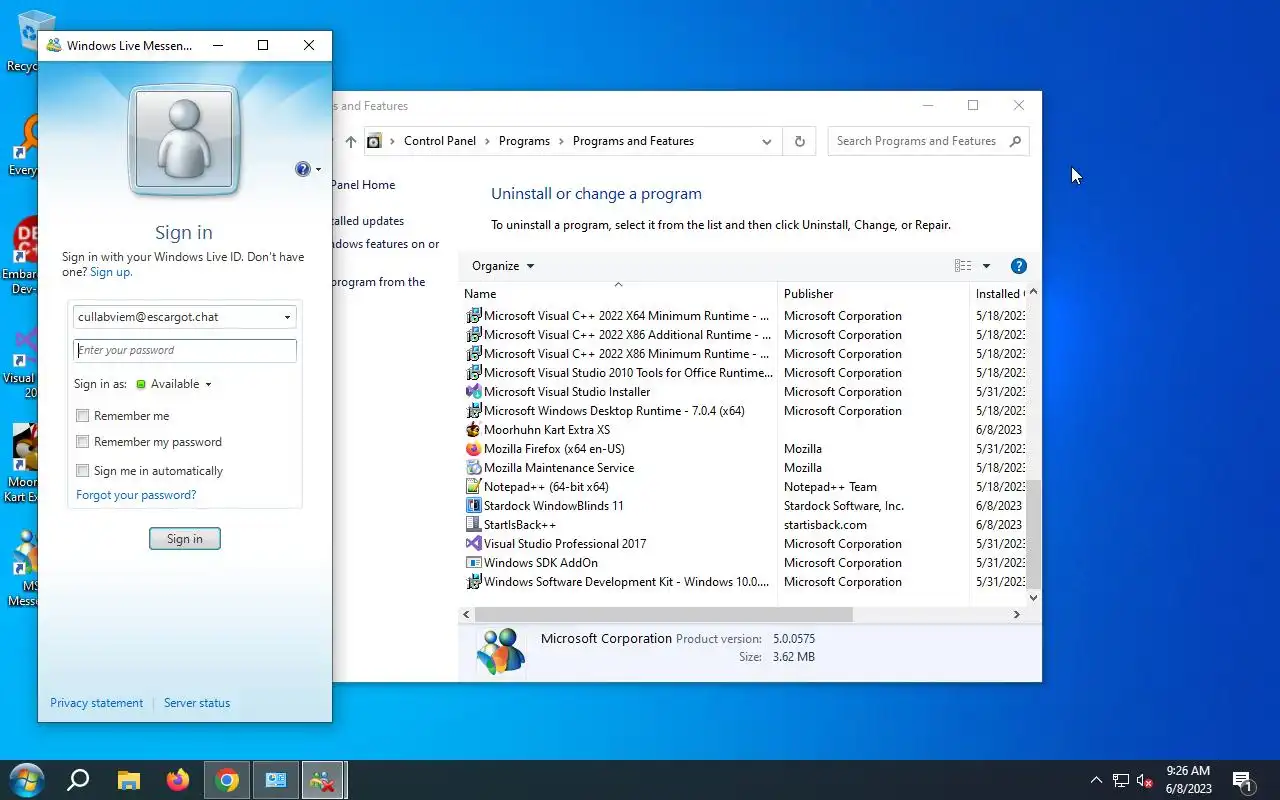Click the vertical scrollbar thumb in program list
Screen dimensions: 1280x800
point(1034,534)
